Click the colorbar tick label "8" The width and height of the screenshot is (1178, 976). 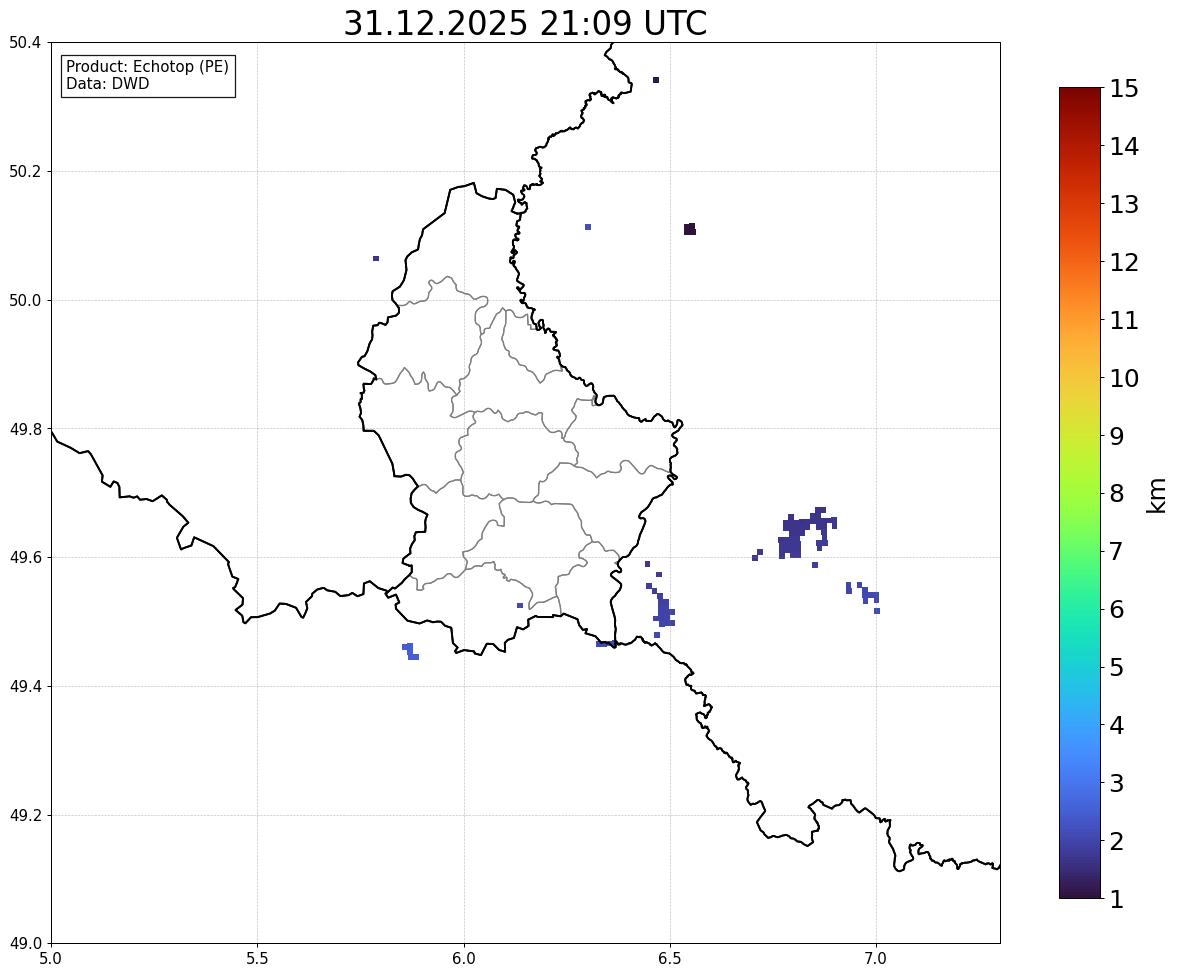pyautogui.click(x=1117, y=494)
